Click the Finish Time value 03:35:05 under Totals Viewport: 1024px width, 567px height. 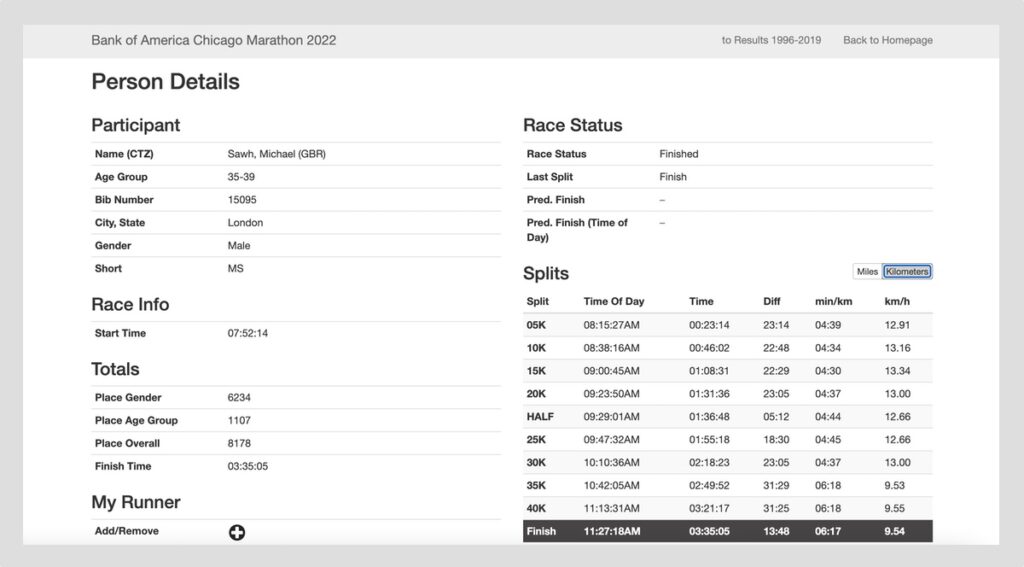tap(248, 466)
